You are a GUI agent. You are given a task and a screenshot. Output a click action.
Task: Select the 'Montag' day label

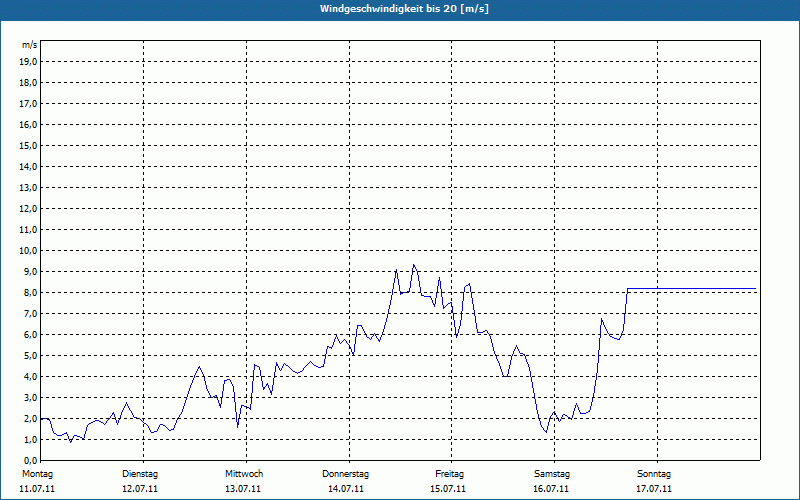pos(37,474)
